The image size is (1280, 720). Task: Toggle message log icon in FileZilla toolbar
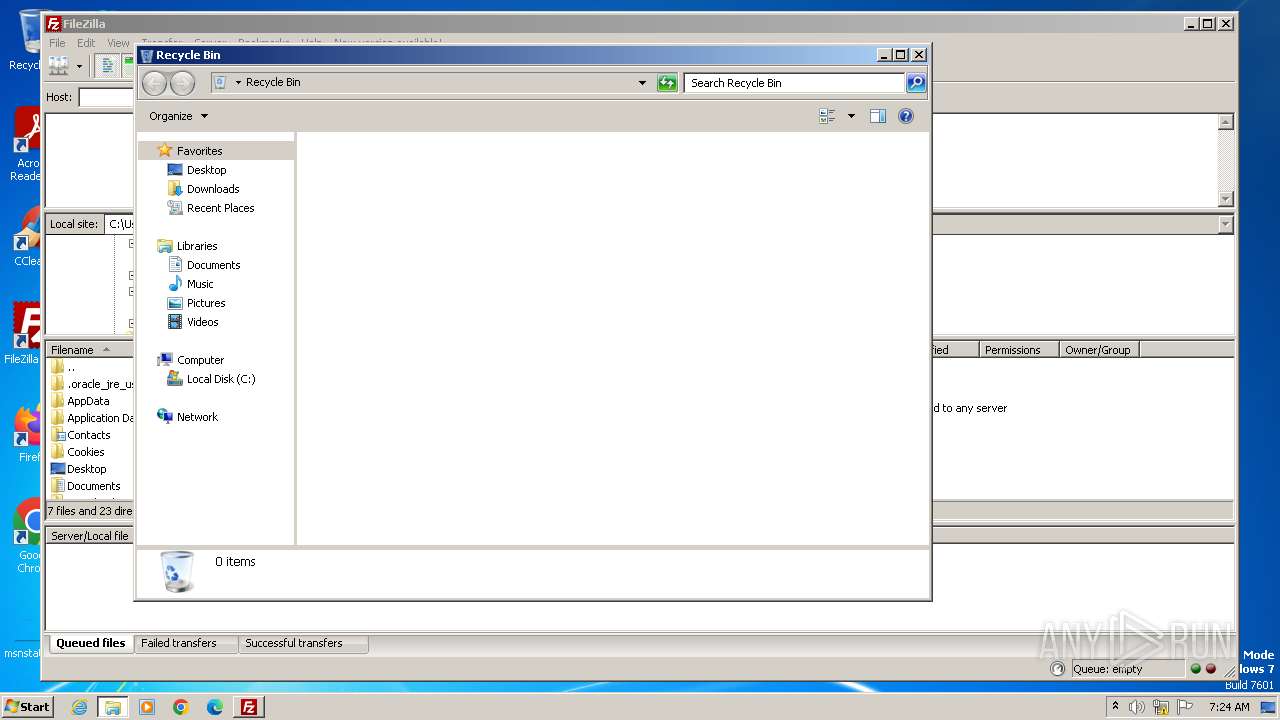(108, 66)
